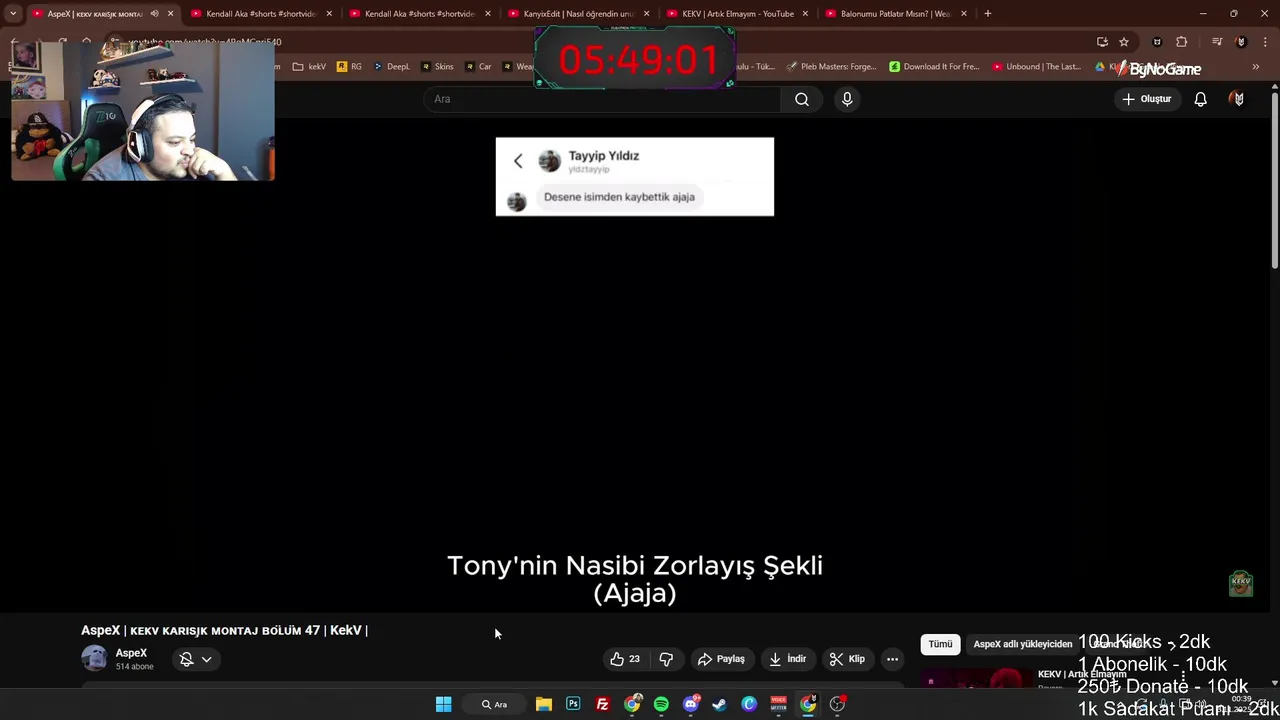Open Discord from the taskbar

coord(690,704)
